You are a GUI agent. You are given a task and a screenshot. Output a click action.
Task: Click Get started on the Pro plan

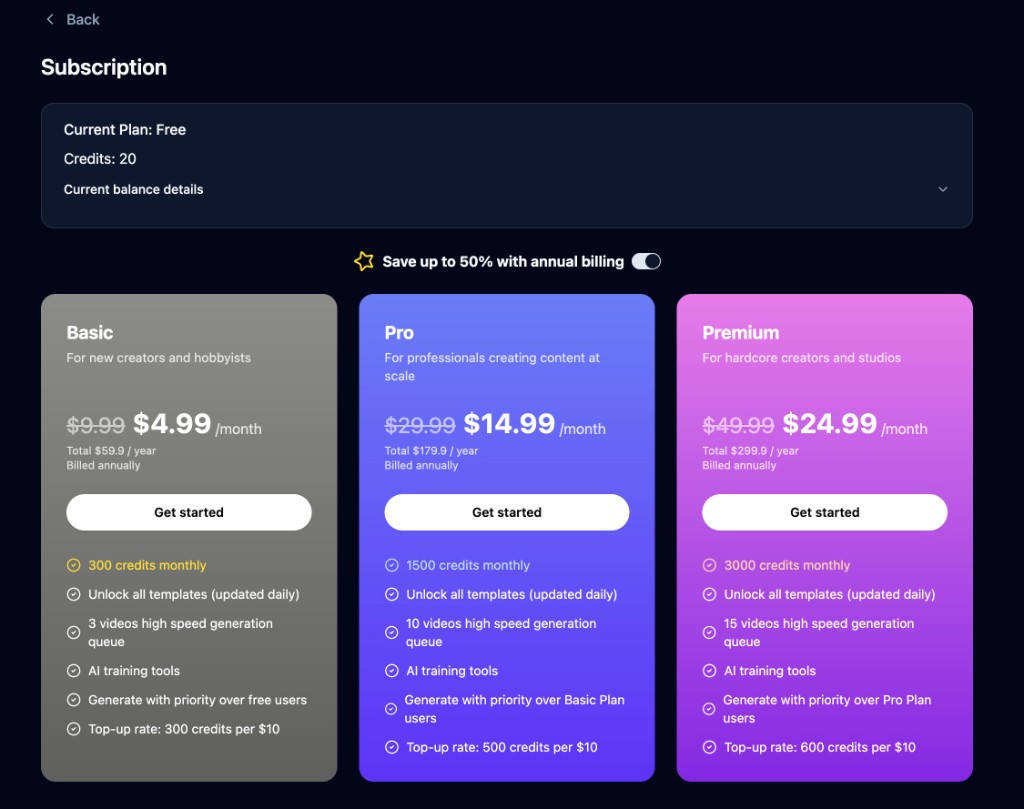[507, 512]
